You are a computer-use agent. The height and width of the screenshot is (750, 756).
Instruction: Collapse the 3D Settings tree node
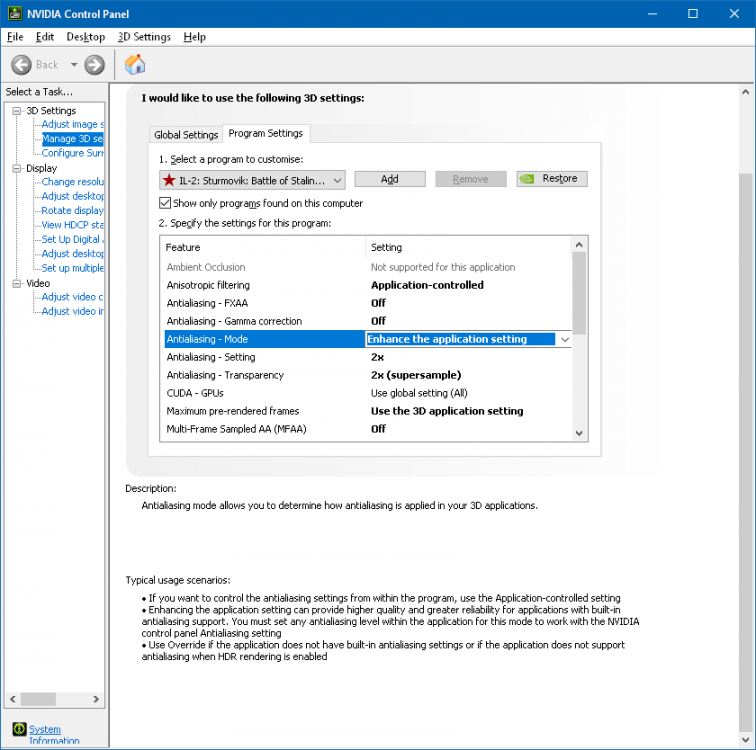coord(17,111)
